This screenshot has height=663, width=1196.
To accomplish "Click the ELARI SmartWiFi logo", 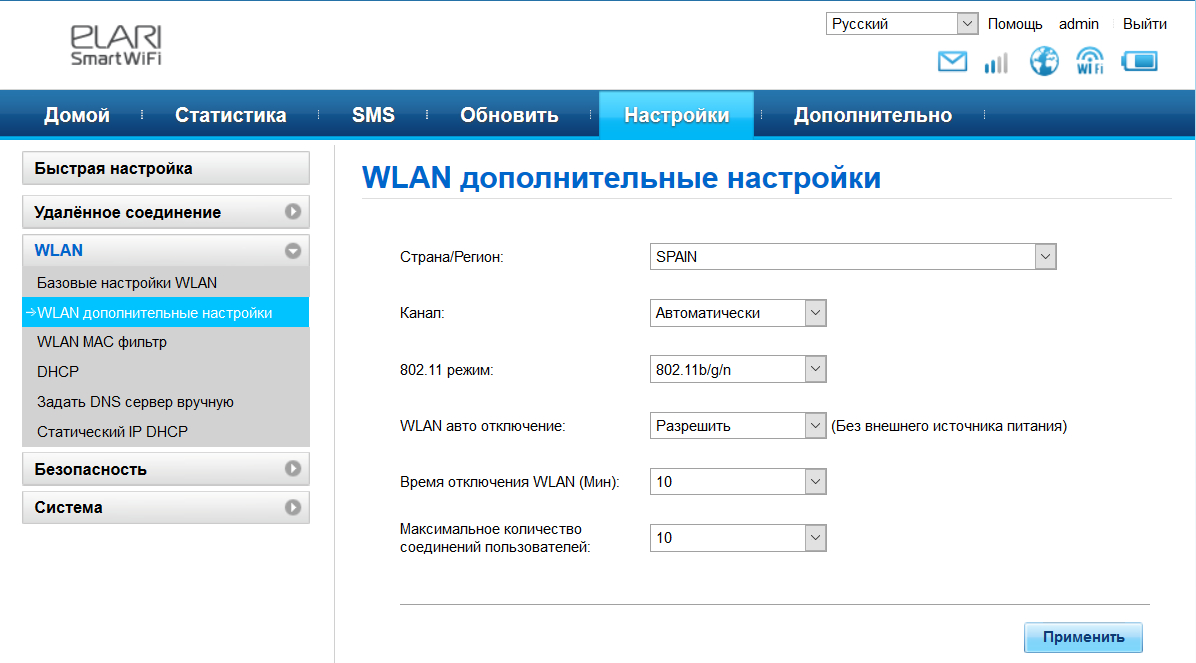I will tap(116, 46).
